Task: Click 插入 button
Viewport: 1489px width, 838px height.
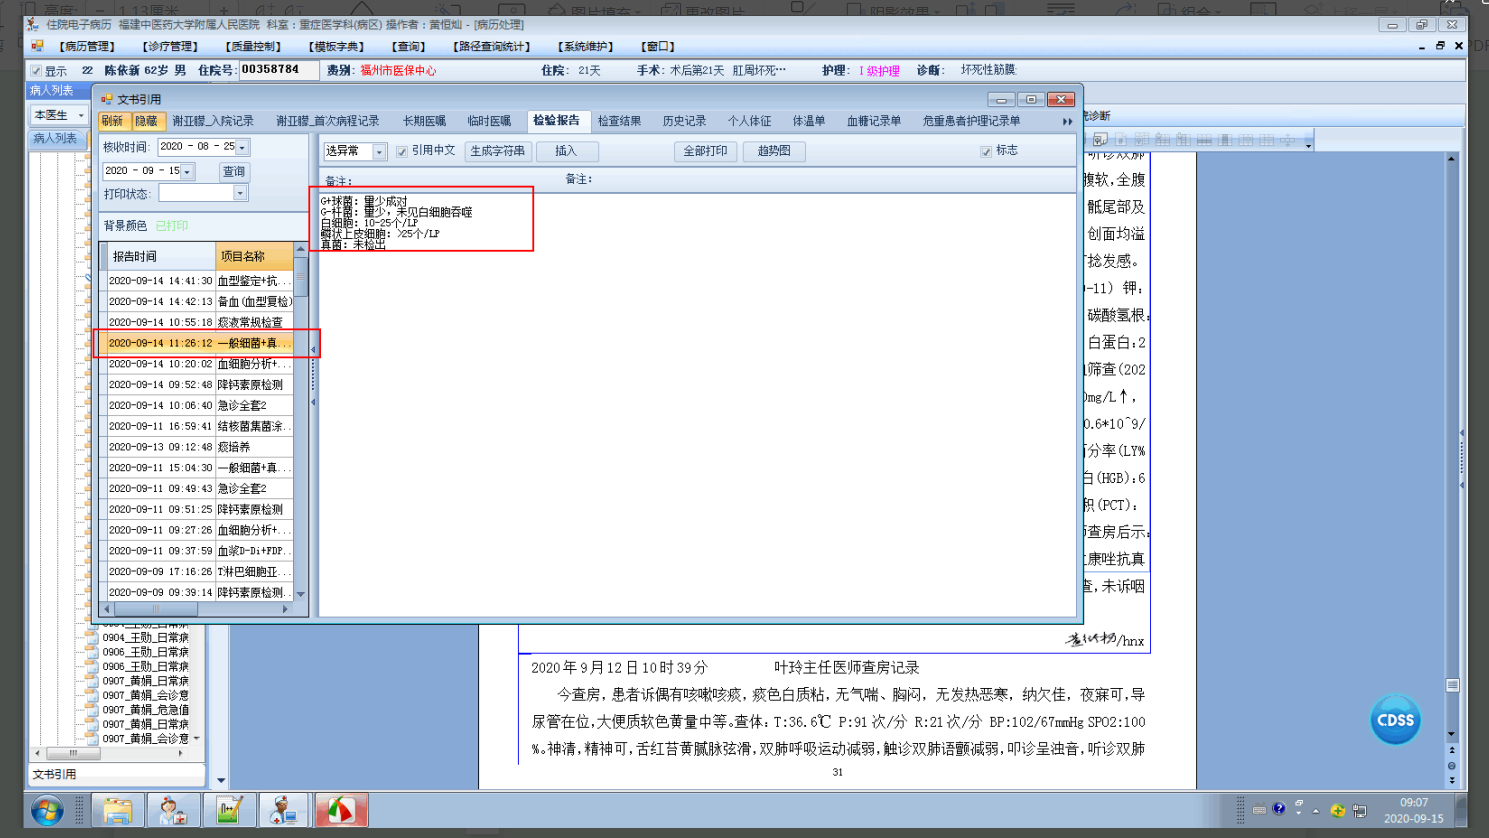Action: pos(566,151)
